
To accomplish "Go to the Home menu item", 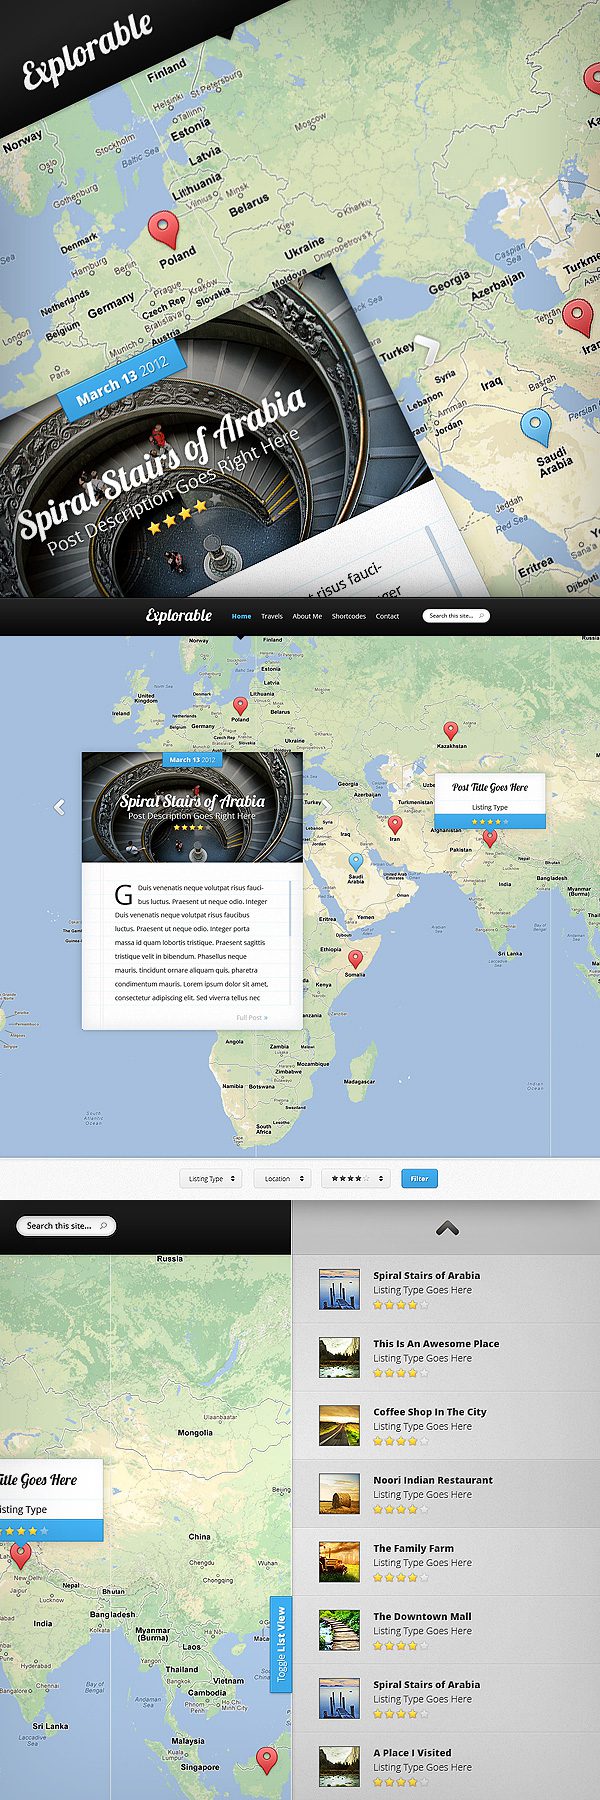I will (241, 616).
